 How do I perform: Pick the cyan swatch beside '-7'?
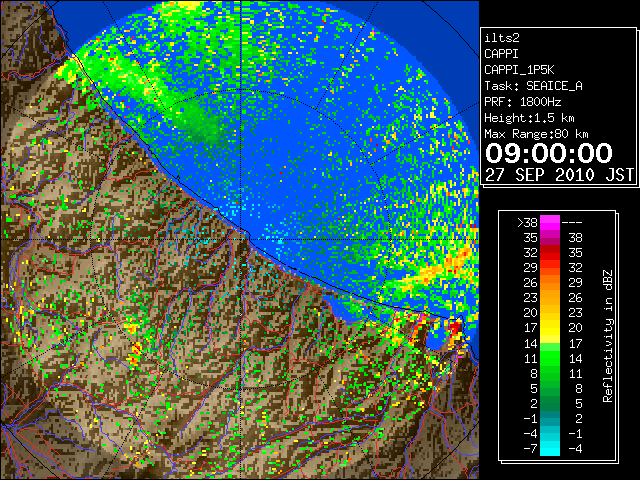pyautogui.click(x=550, y=449)
